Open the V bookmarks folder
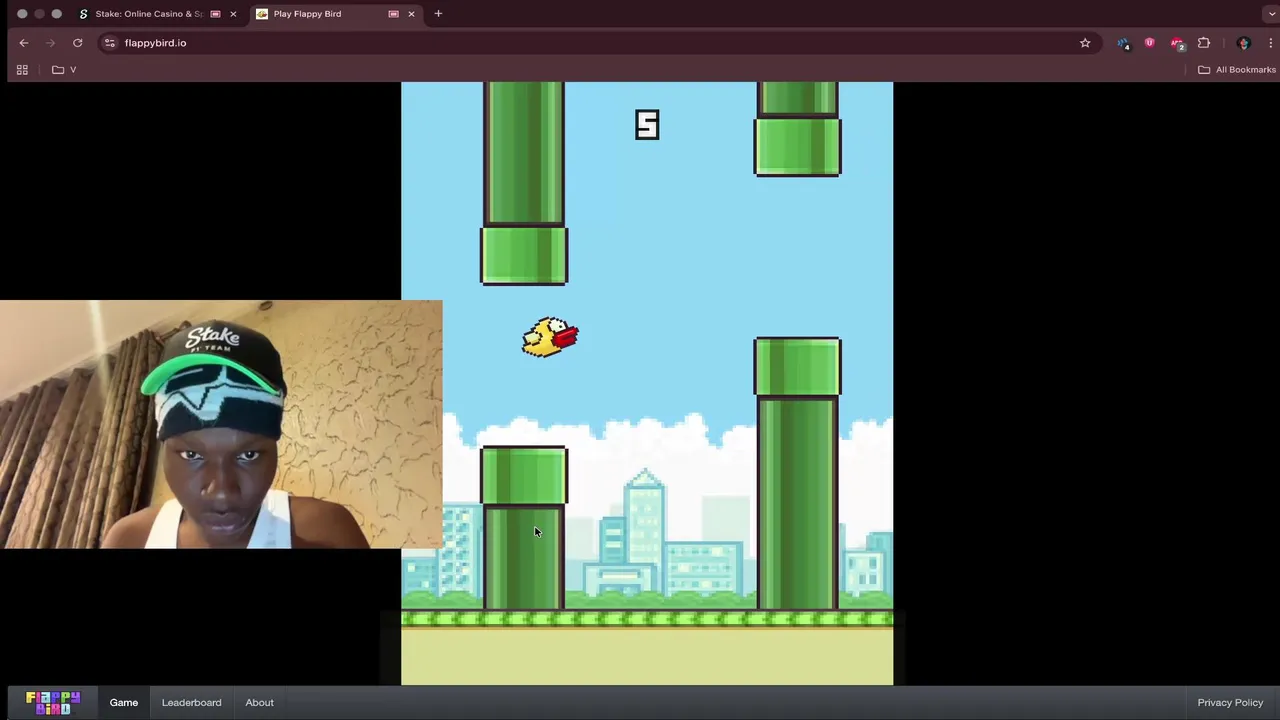1280x720 pixels. 65,70
